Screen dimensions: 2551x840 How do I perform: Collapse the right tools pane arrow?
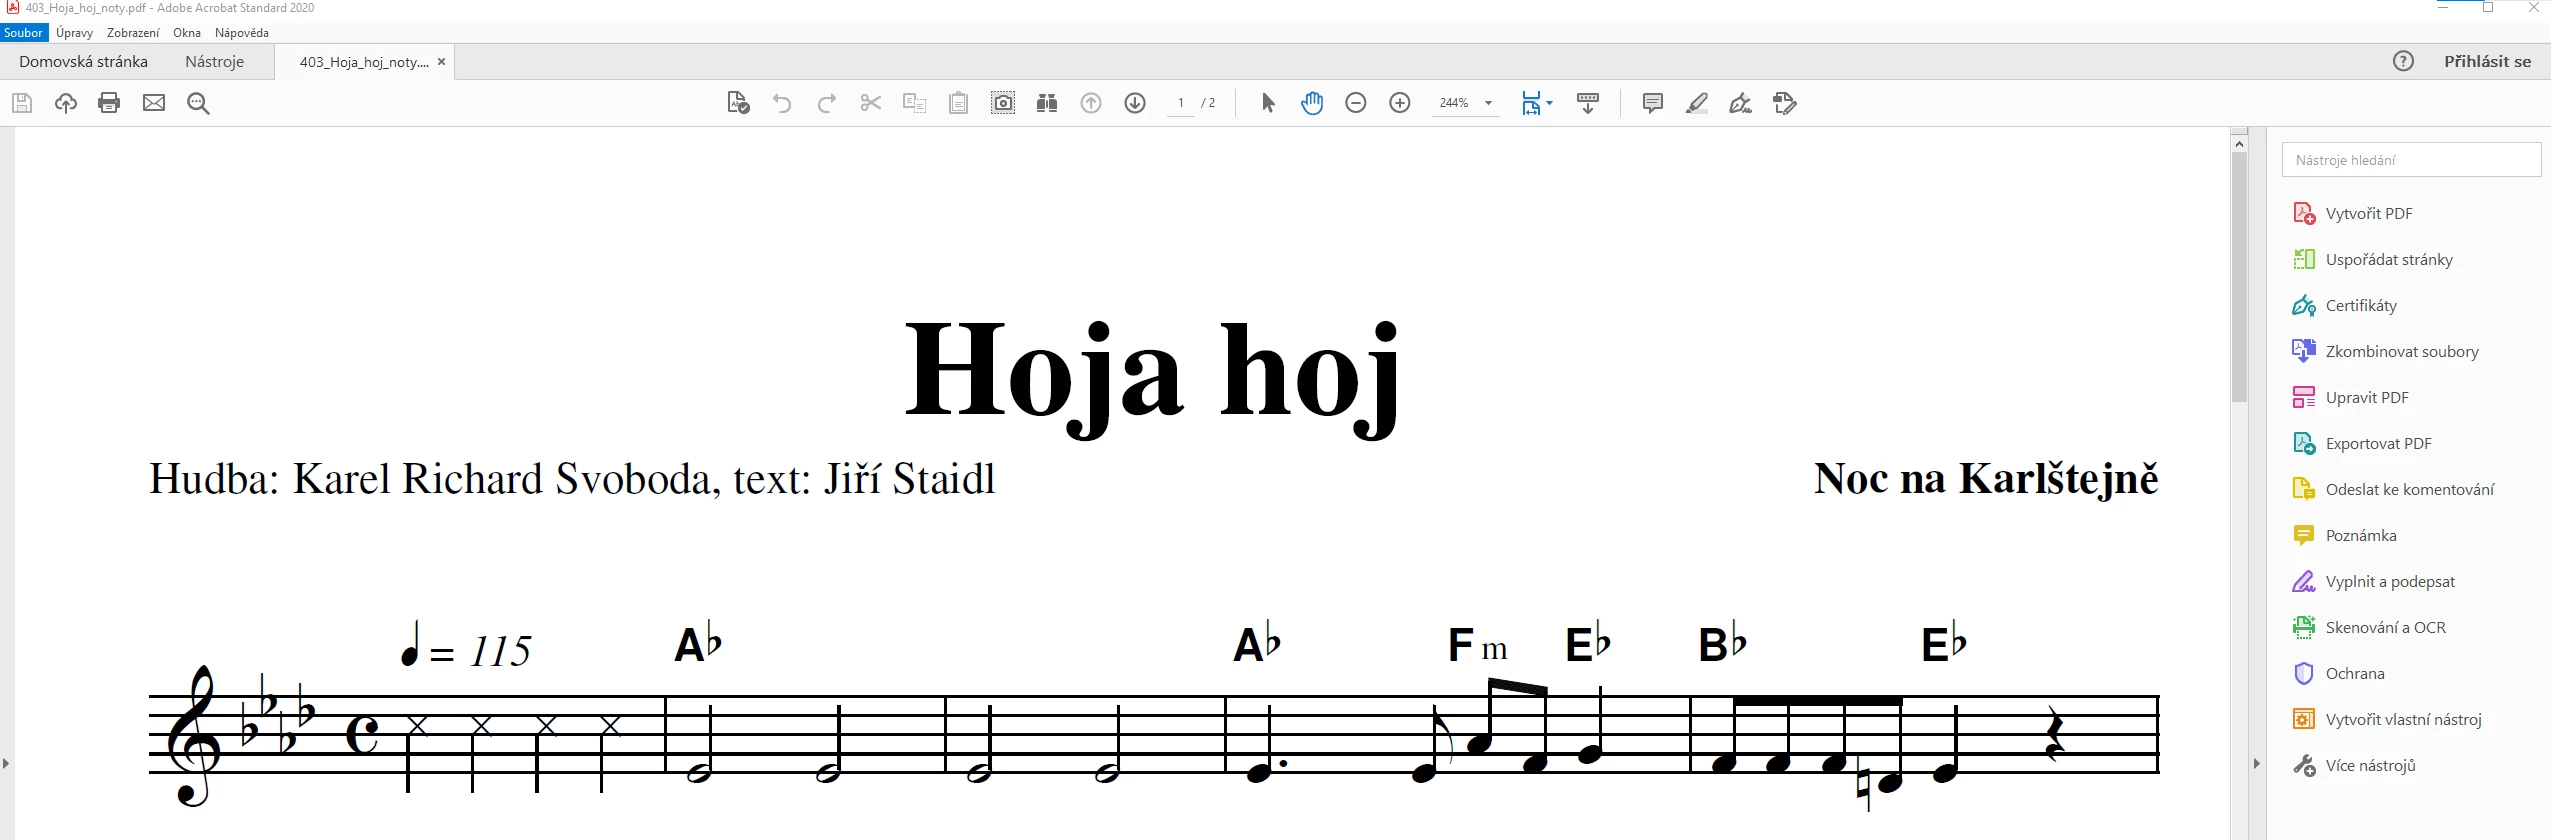[x=2256, y=764]
